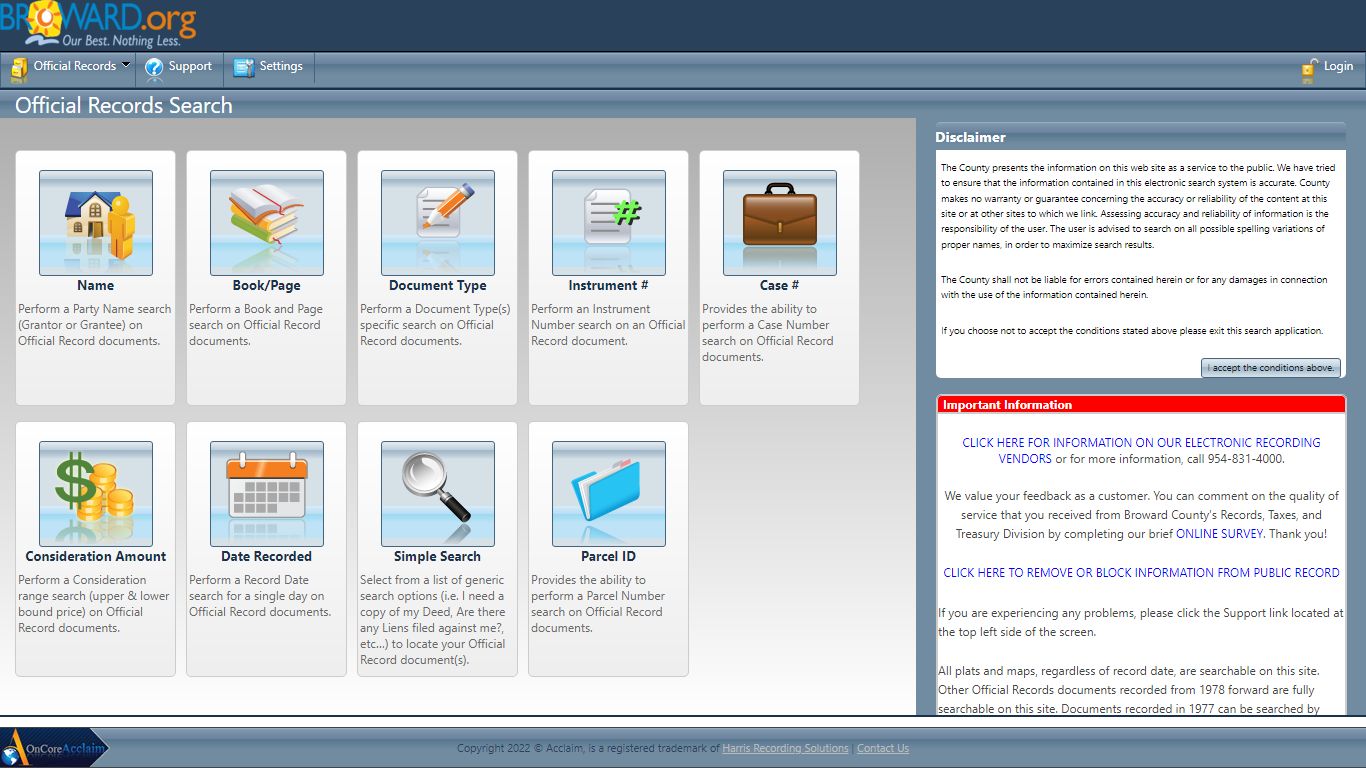
Task: Click the Official Records menu icon
Action: (19, 68)
